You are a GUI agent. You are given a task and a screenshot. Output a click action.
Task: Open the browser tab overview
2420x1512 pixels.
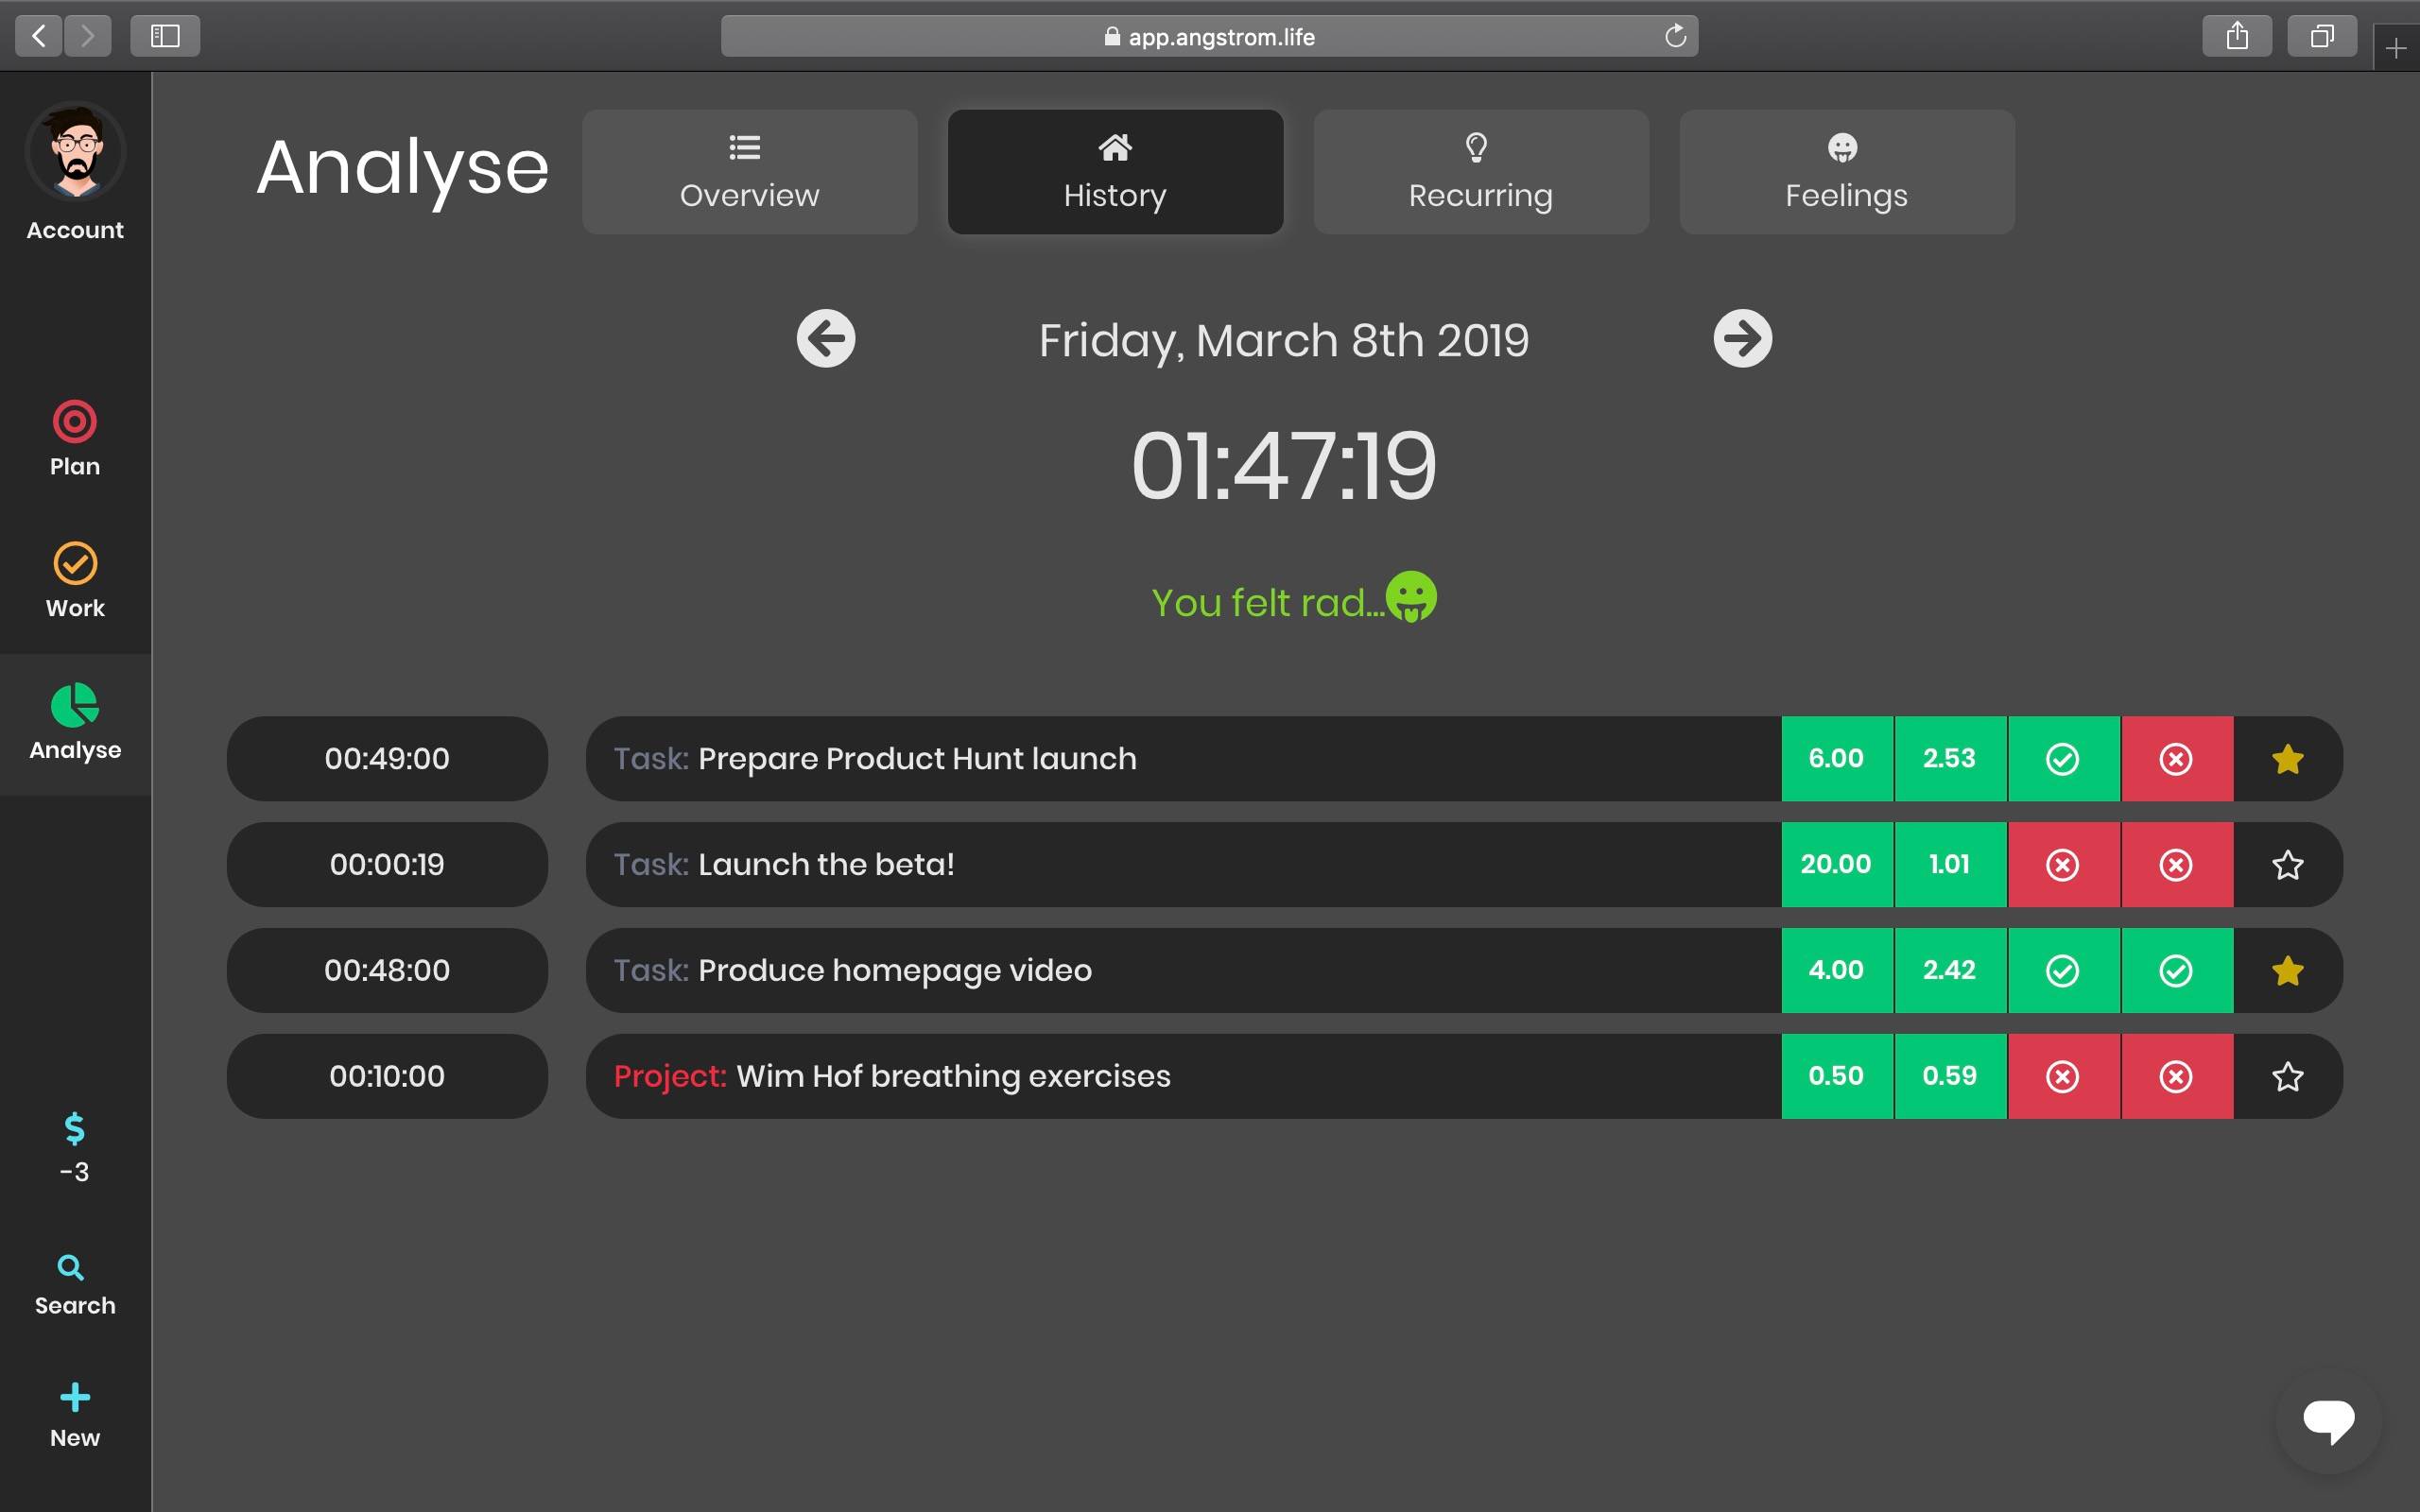2320,36
